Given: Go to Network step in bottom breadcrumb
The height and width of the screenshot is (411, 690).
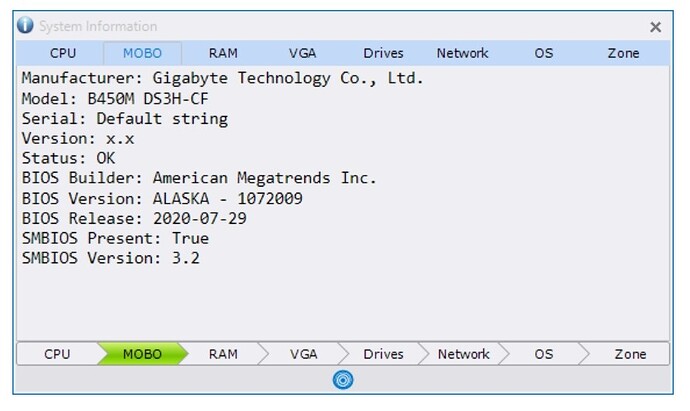Looking at the screenshot, I should tap(463, 354).
